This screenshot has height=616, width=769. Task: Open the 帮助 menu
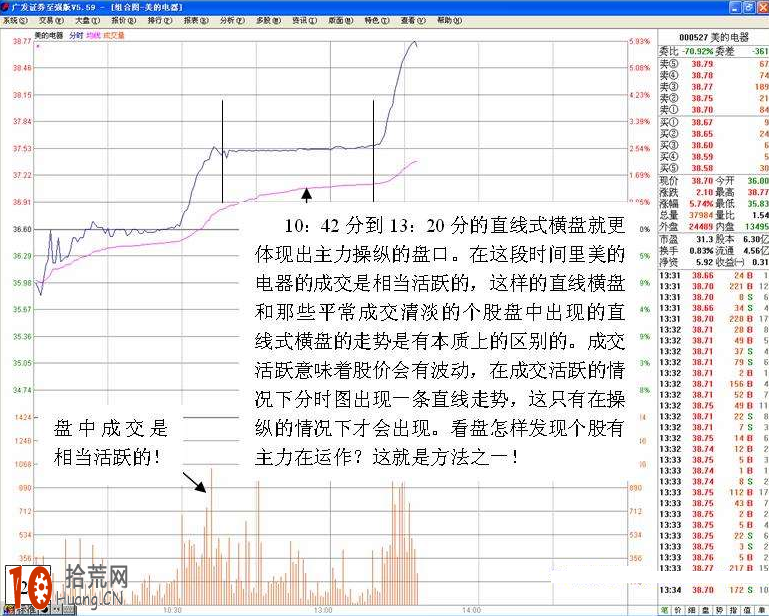pyautogui.click(x=449, y=21)
